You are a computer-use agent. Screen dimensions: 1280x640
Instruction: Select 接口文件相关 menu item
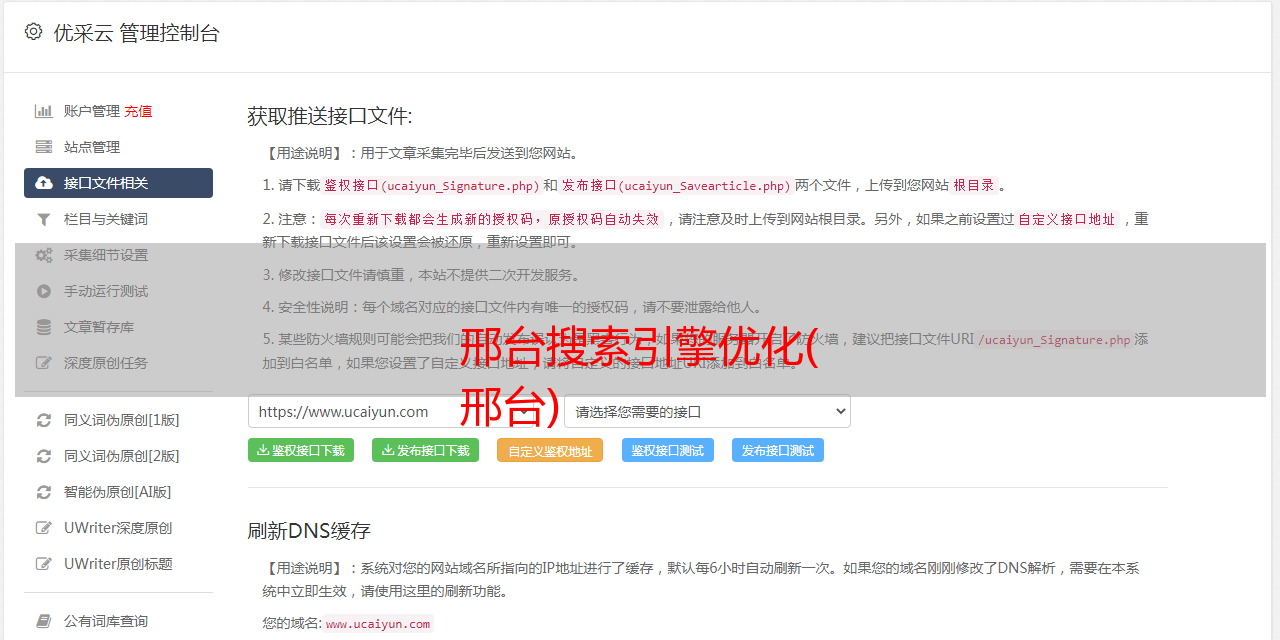coord(118,183)
